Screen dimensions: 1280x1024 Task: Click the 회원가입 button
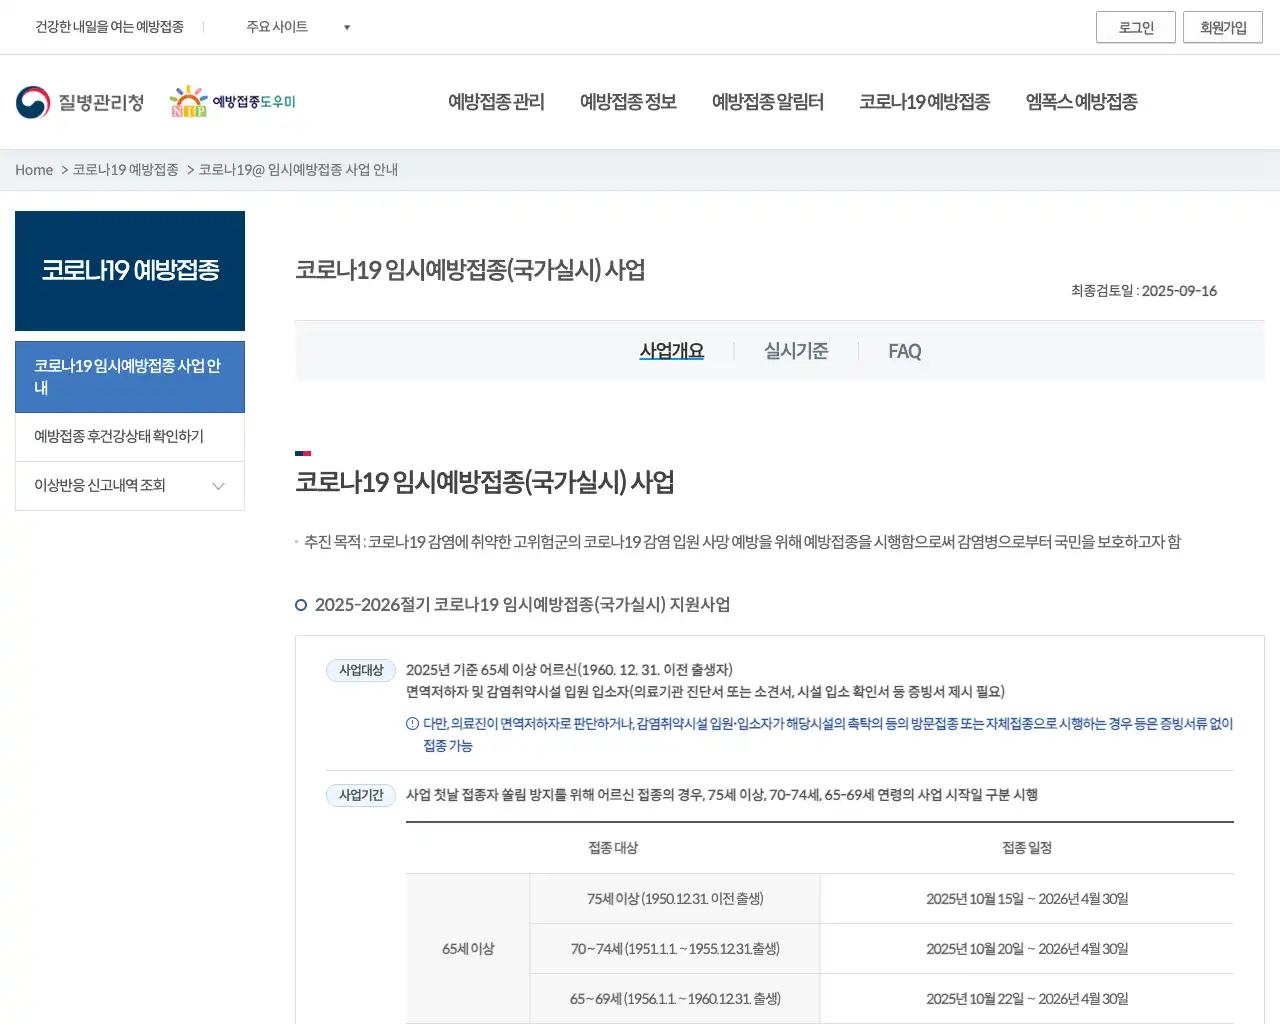point(1223,27)
